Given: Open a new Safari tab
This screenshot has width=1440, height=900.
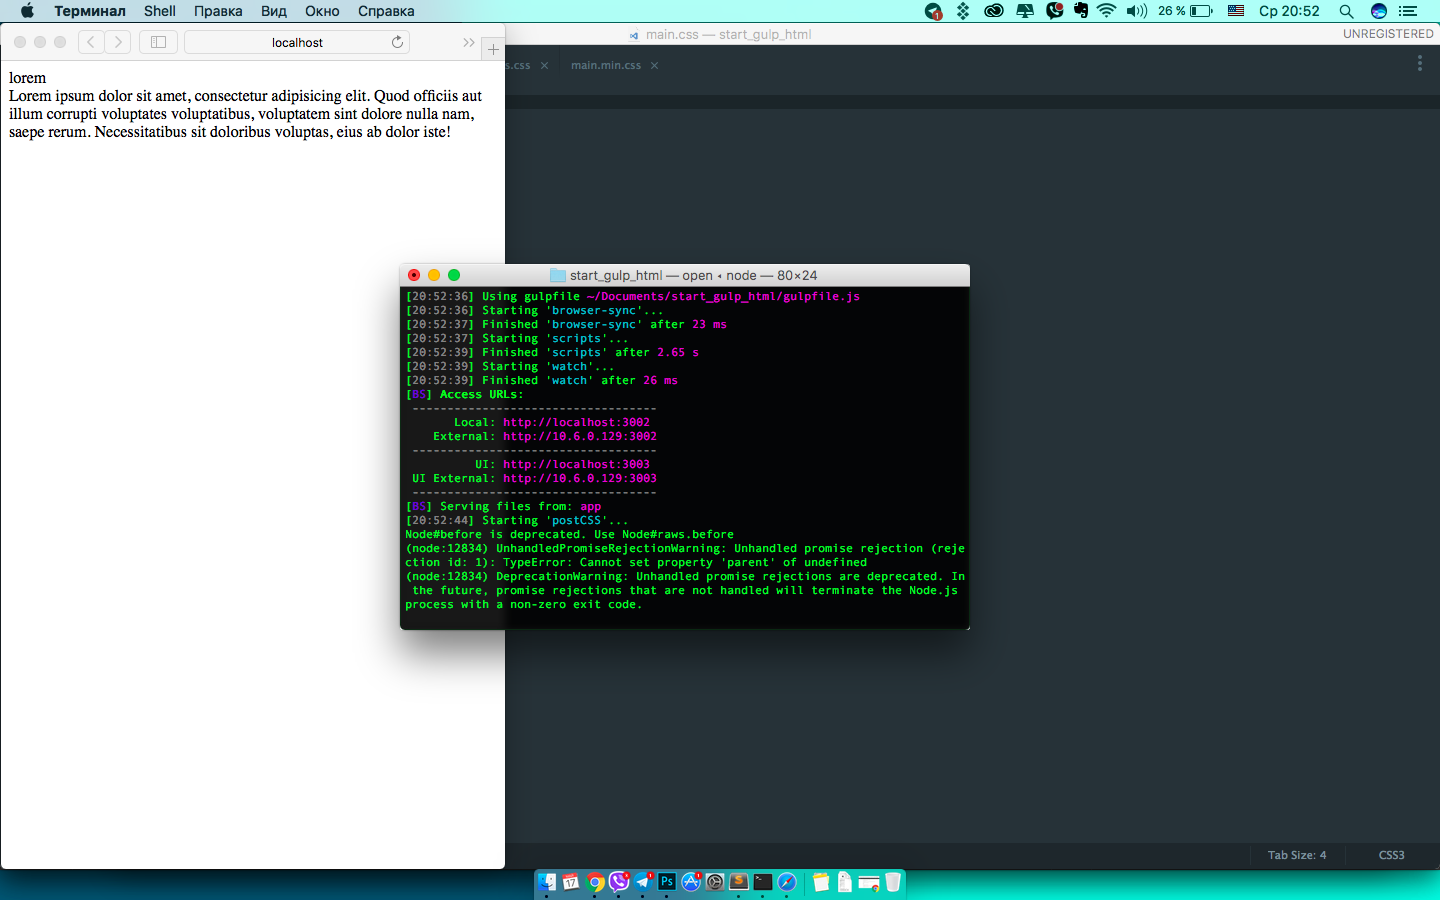Looking at the screenshot, I should coord(493,48).
